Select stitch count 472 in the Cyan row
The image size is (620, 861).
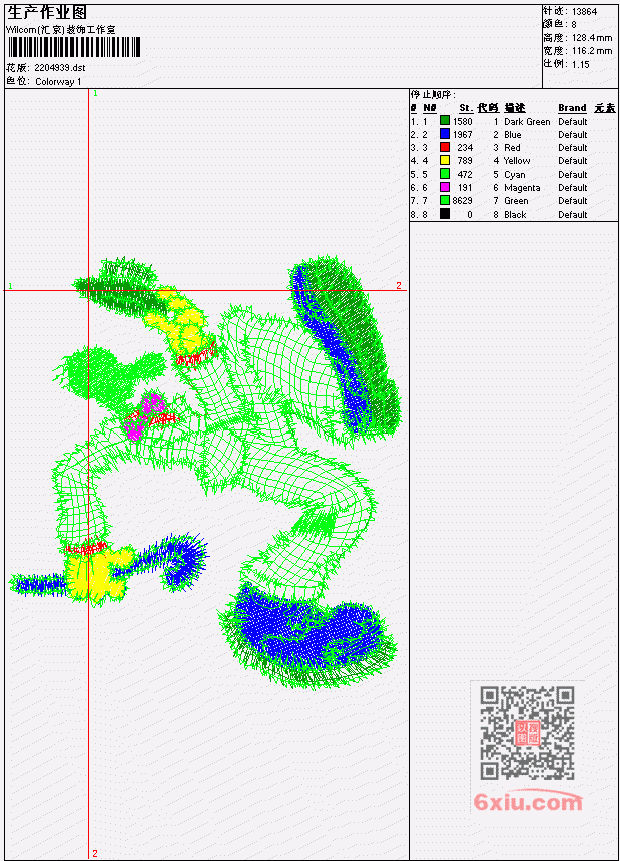point(465,175)
